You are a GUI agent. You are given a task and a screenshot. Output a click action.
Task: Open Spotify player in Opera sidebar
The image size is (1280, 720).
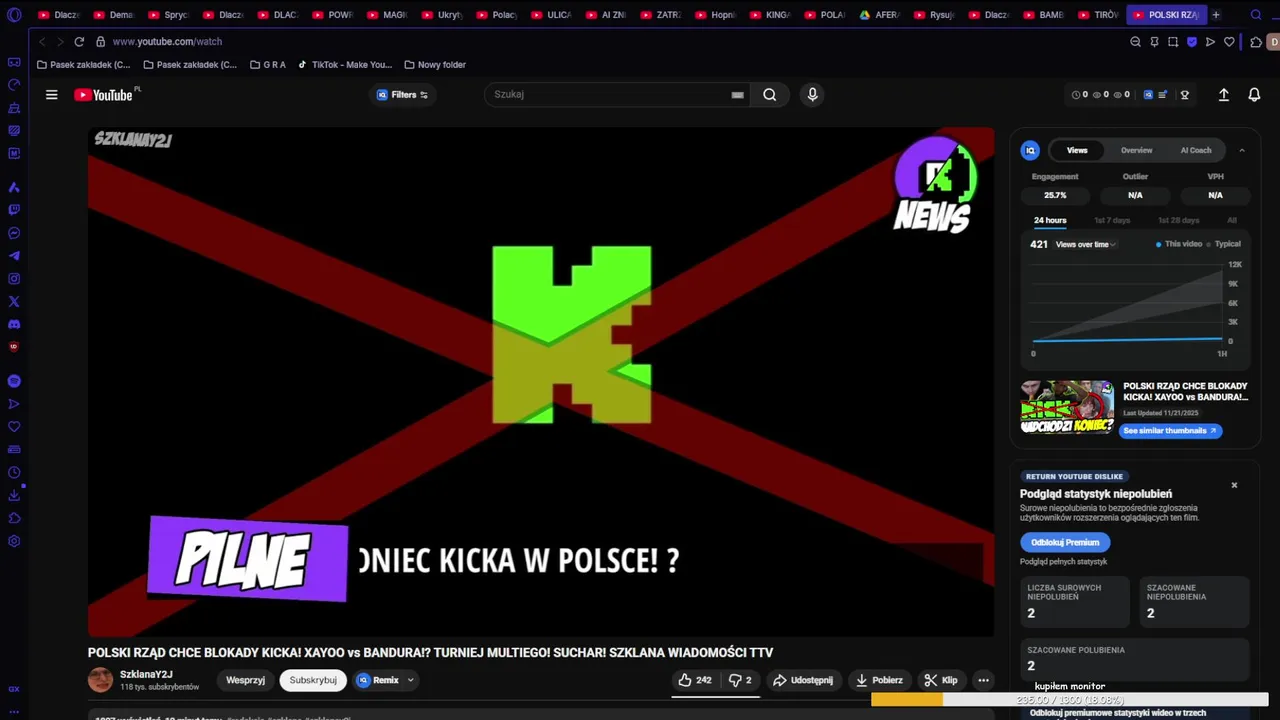click(14, 381)
